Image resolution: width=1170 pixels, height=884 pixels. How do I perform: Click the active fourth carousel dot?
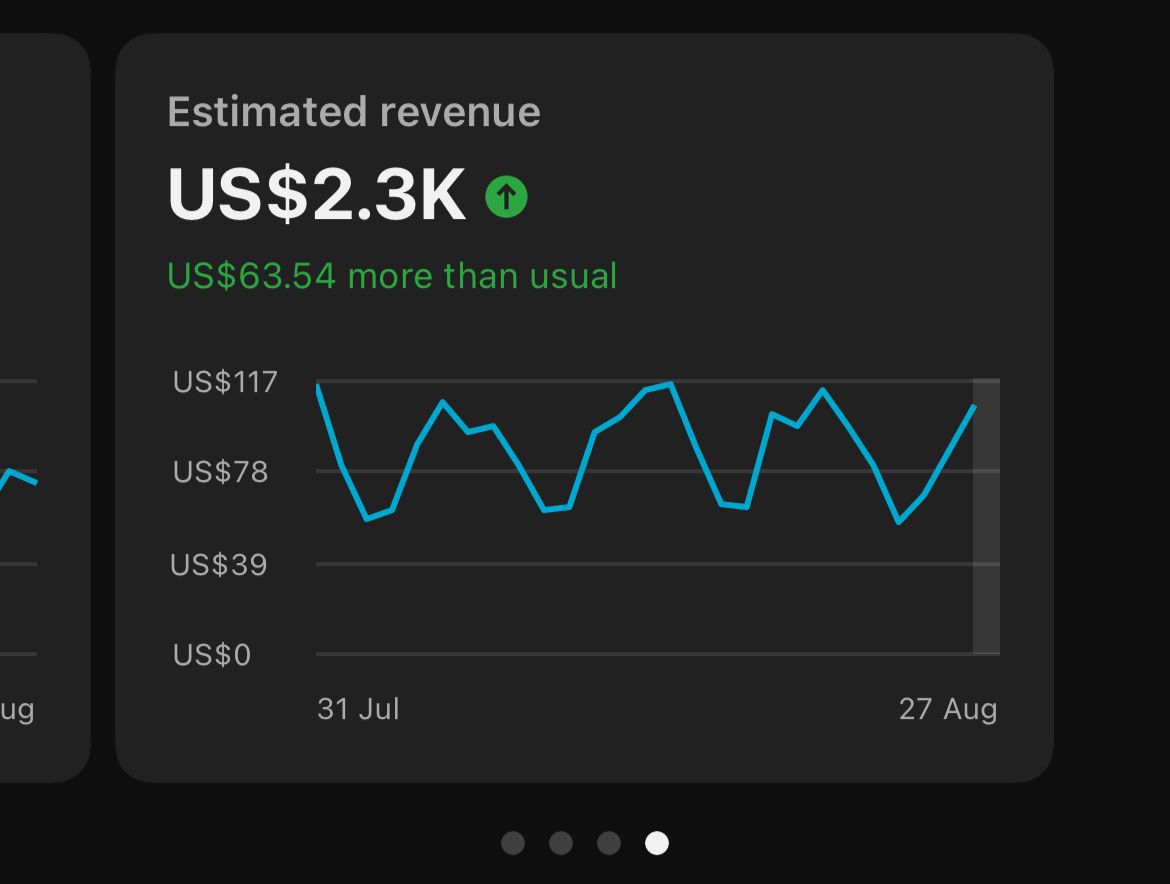tap(656, 843)
